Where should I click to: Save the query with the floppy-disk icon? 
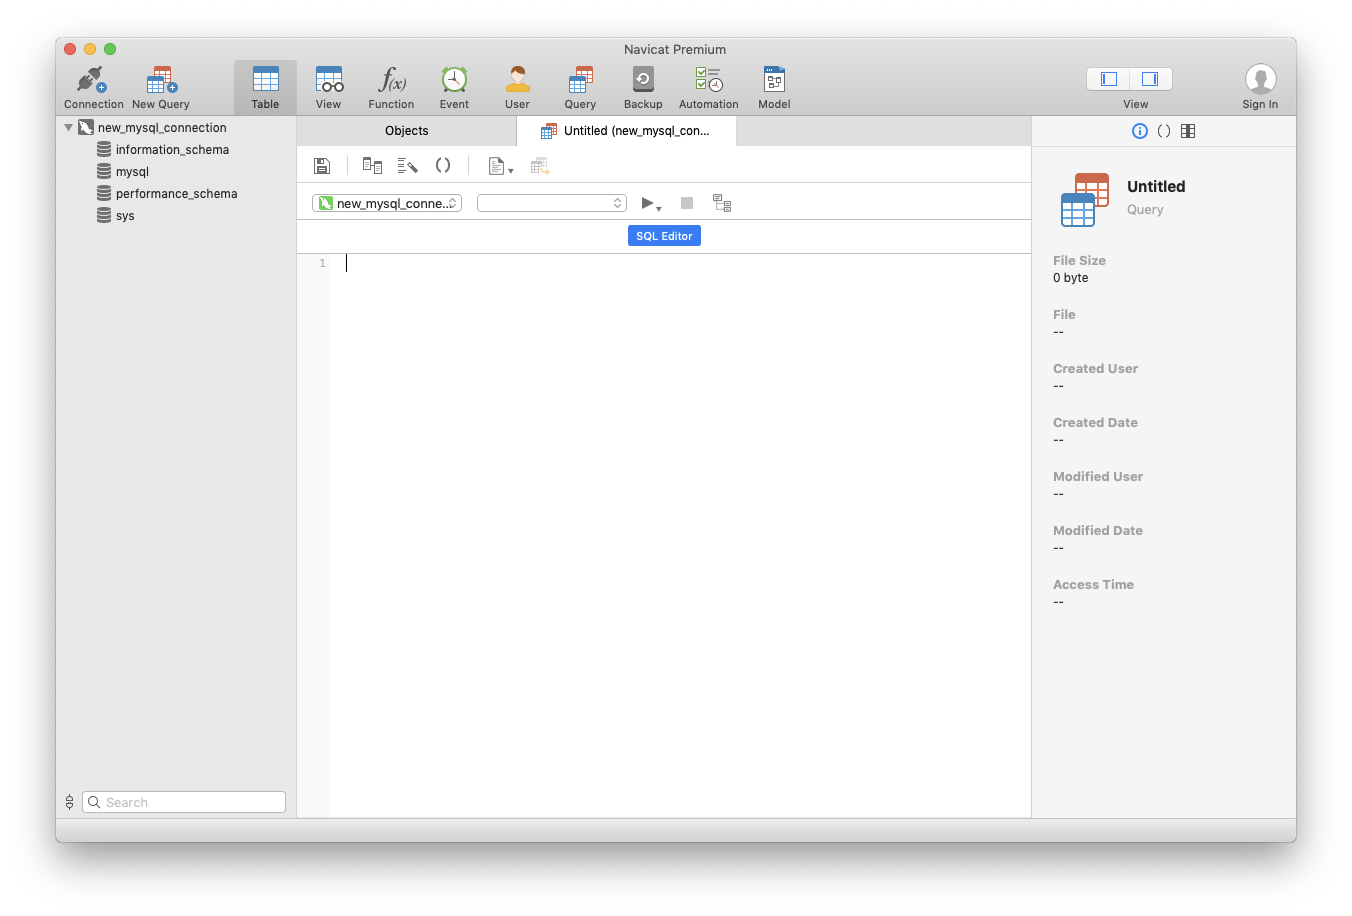click(x=322, y=166)
